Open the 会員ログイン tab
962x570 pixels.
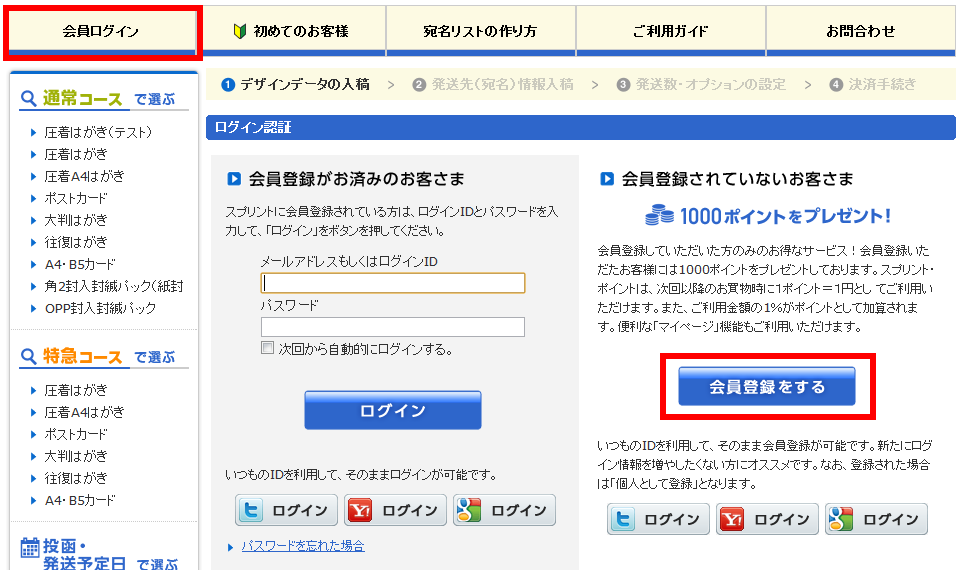(102, 31)
